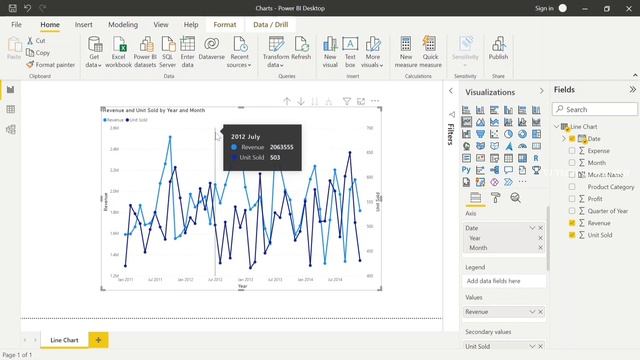Open the Analytics magnifier tab
Viewport: 640px width, 360px height.
[516, 198]
